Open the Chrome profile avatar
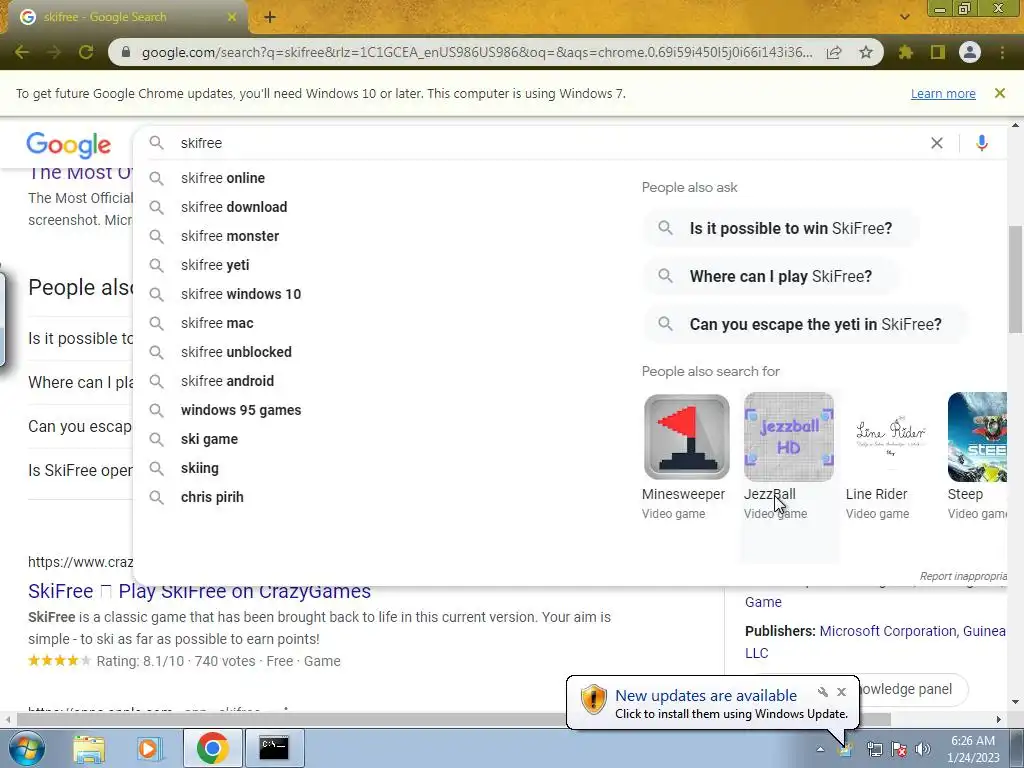 pyautogui.click(x=970, y=52)
